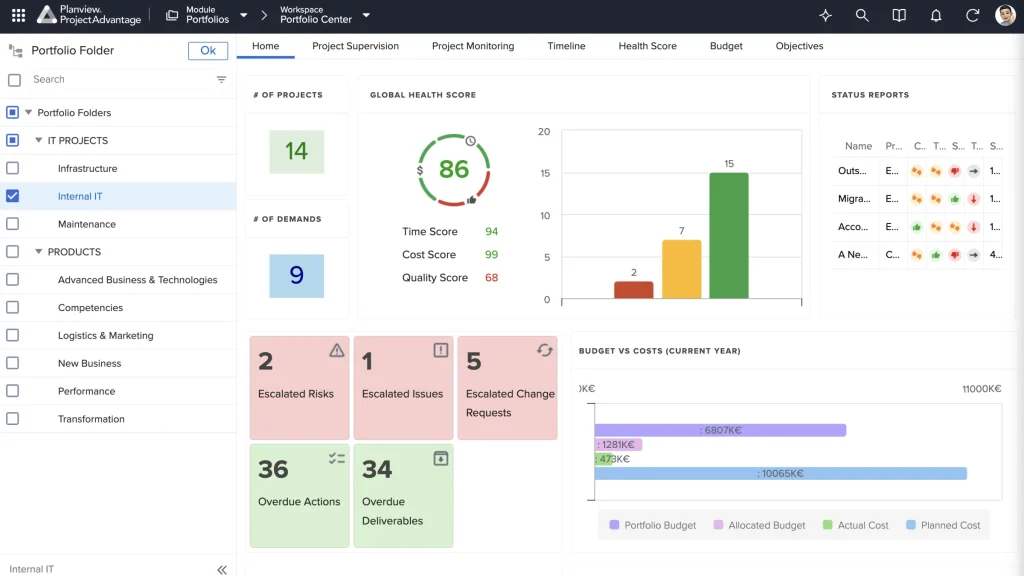Click the Overdue Actions checklist icon
The width and height of the screenshot is (1024, 576).
coord(336,458)
